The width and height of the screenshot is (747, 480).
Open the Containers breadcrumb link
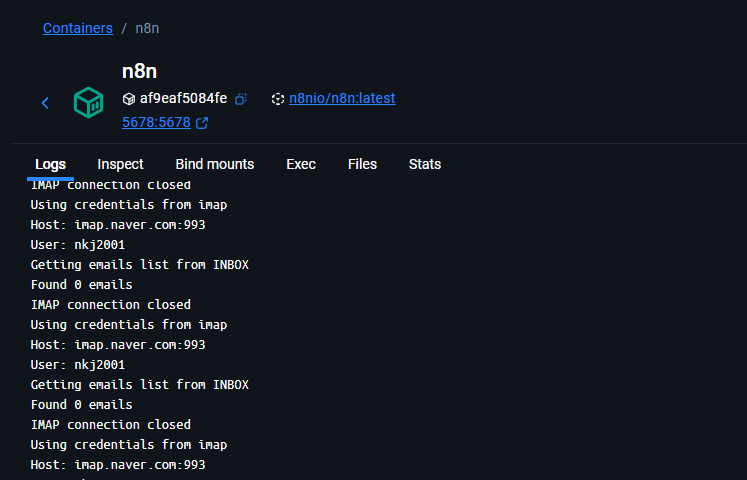pos(78,28)
